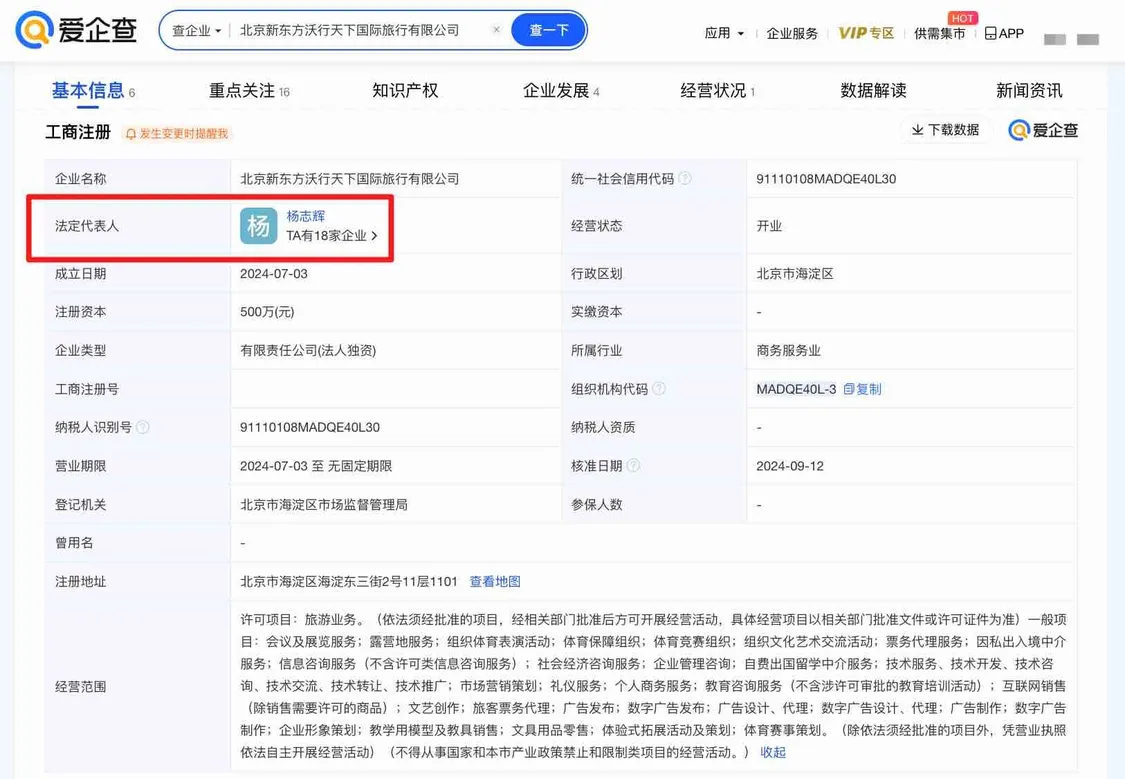This screenshot has width=1125, height=779.
Task: Click the 企业名称 value in the table
Action: [349, 179]
